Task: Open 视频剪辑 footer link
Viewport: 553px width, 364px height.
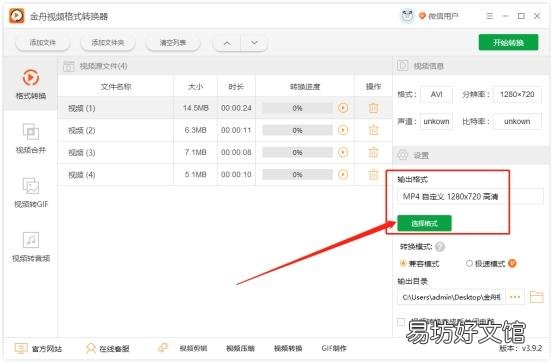Action: click(x=193, y=348)
